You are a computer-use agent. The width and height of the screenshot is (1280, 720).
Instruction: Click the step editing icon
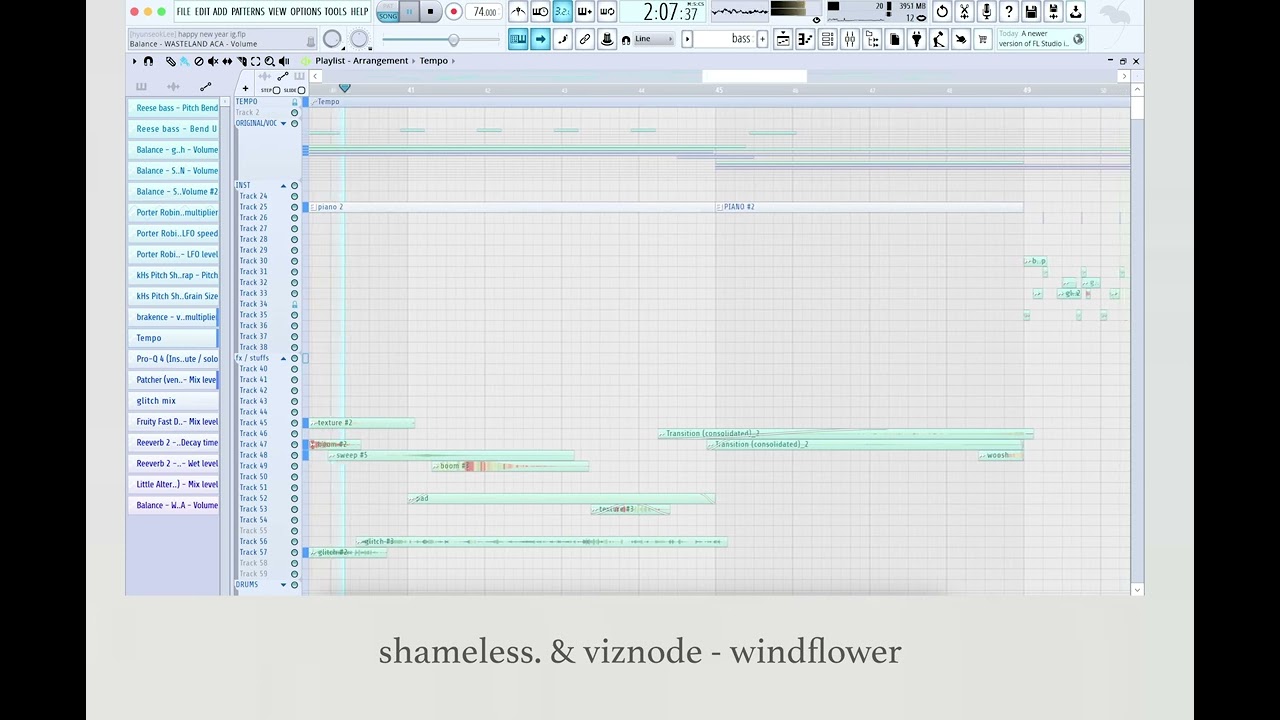pos(562,39)
